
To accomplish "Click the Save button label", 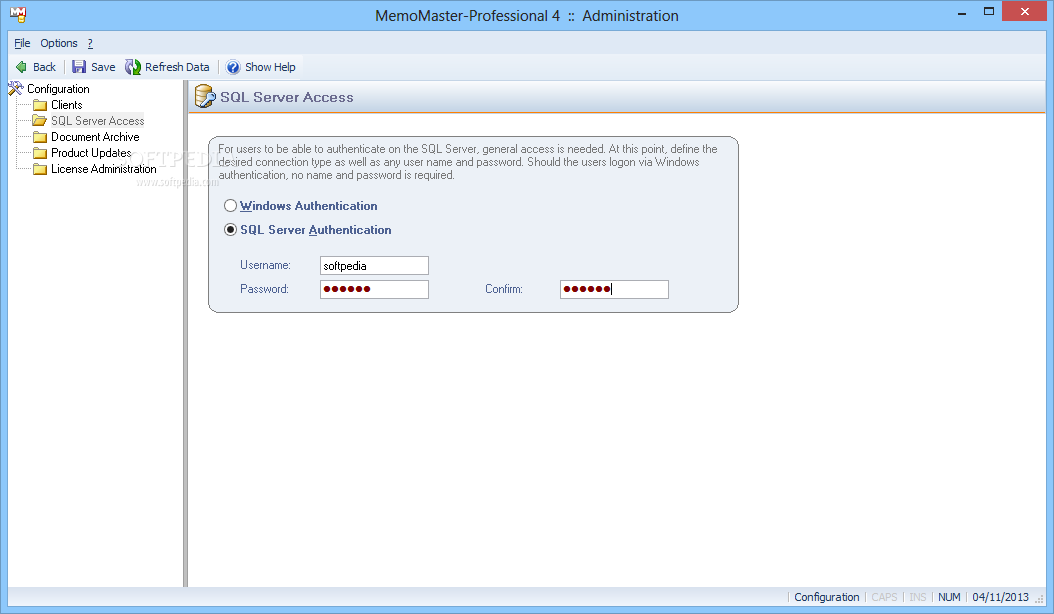I will click(x=103, y=67).
